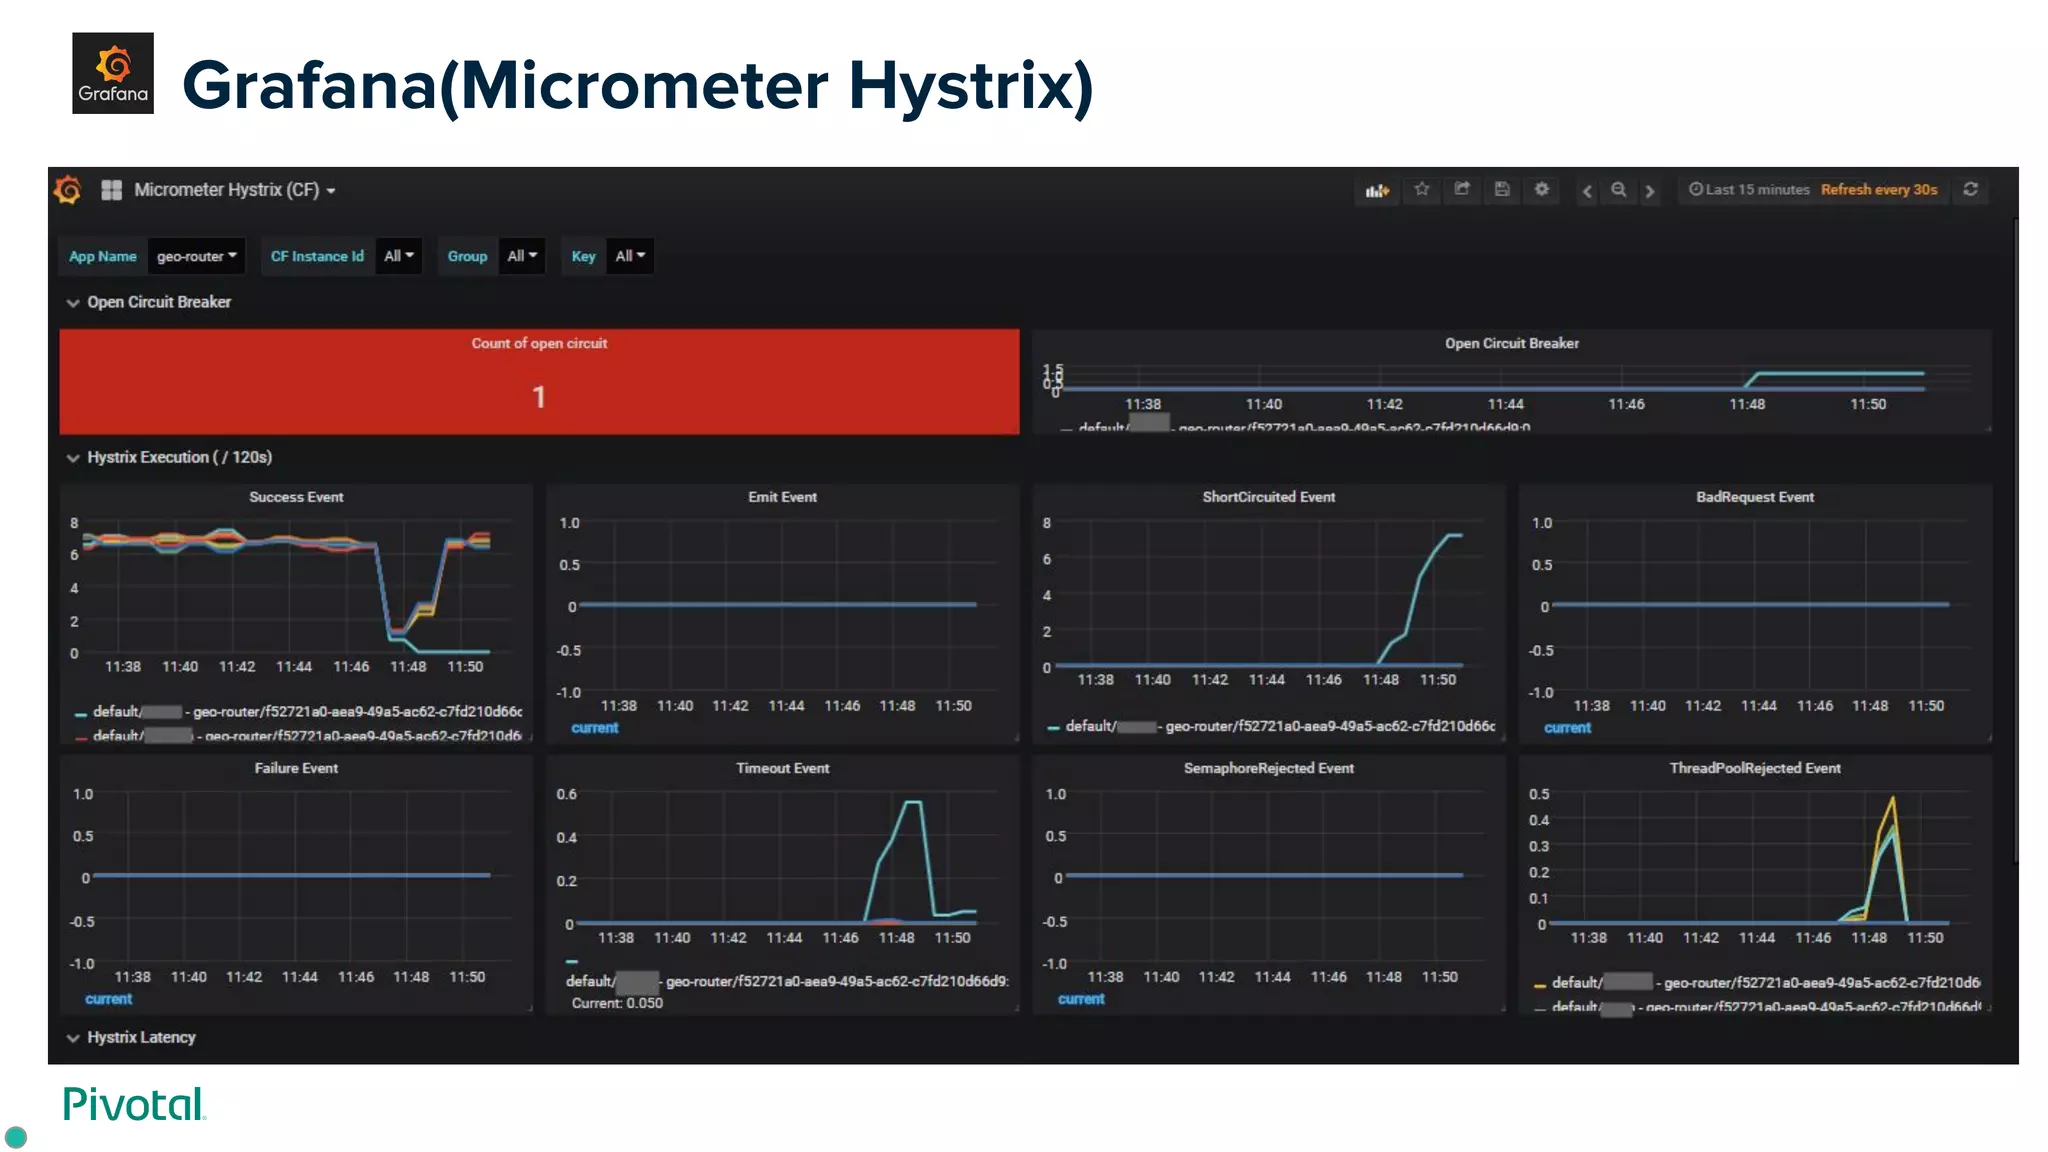Expand the Hystrix Latency row
This screenshot has height=1152, width=2048.
coord(131,1037)
